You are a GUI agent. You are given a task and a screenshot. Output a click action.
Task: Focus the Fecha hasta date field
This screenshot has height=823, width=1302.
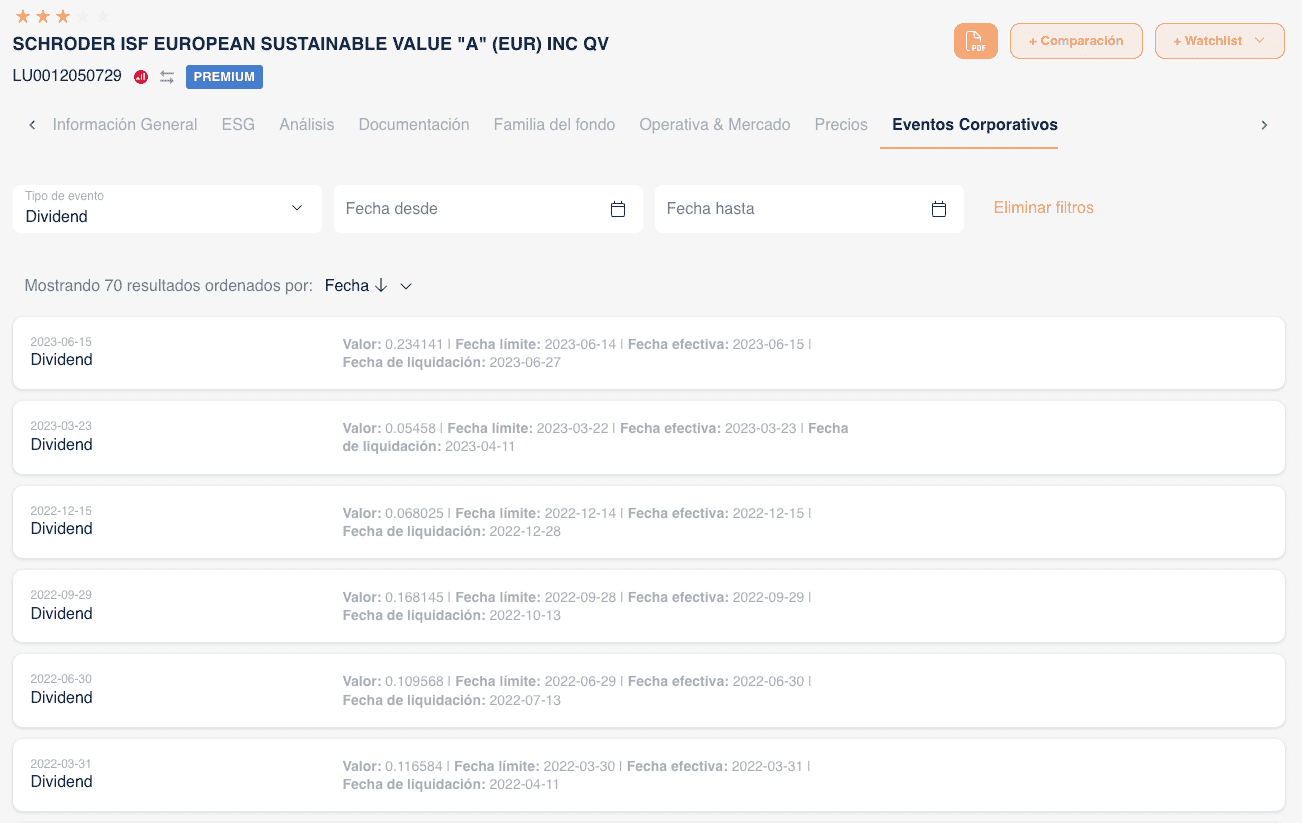[809, 209]
